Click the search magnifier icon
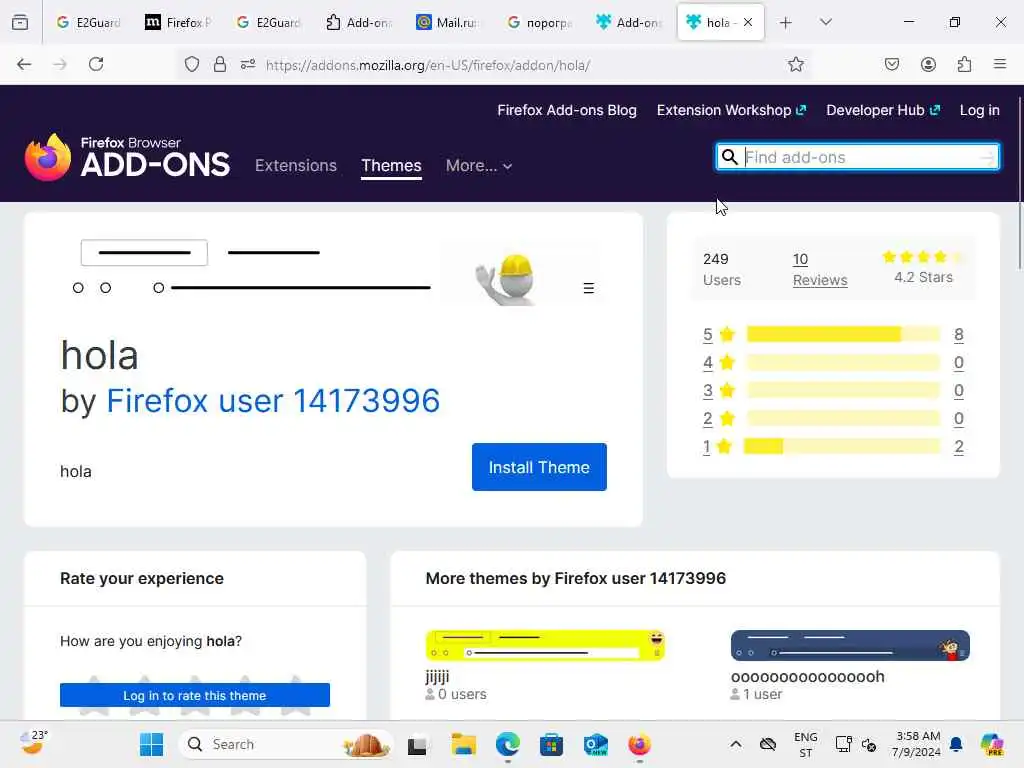Viewport: 1024px width, 768px height. (x=729, y=157)
